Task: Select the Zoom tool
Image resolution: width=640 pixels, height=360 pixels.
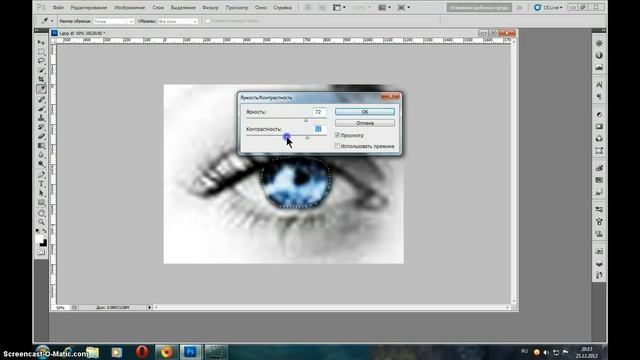Action: point(41,222)
